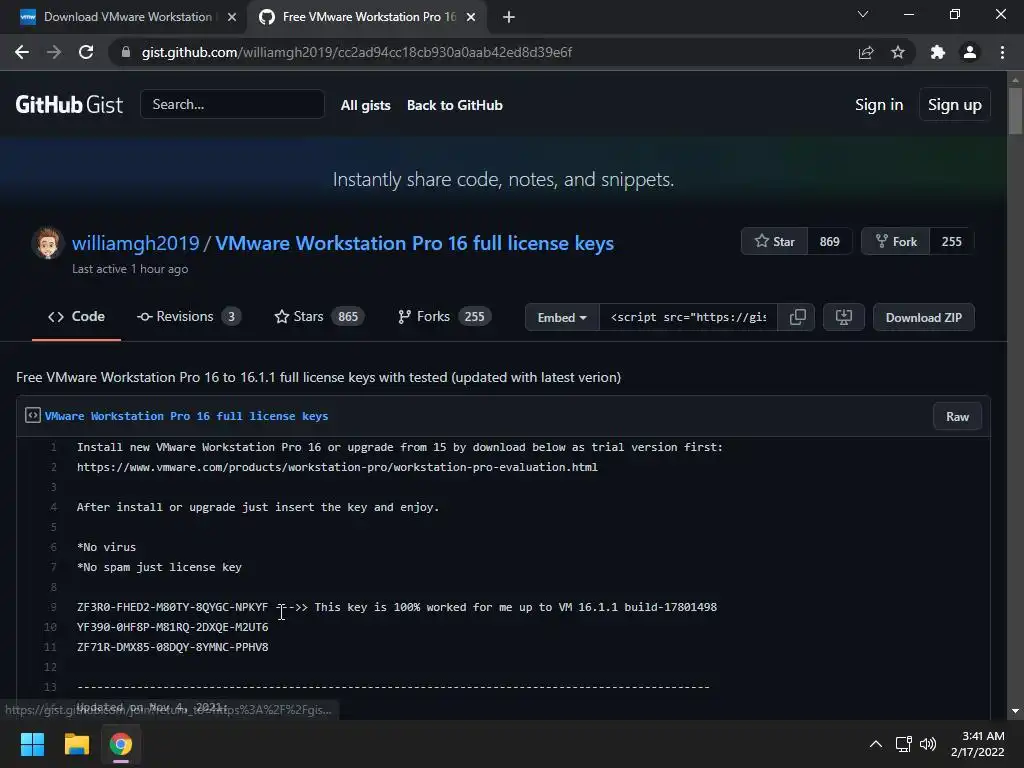Click the "*No virus" line

[x=106, y=547]
